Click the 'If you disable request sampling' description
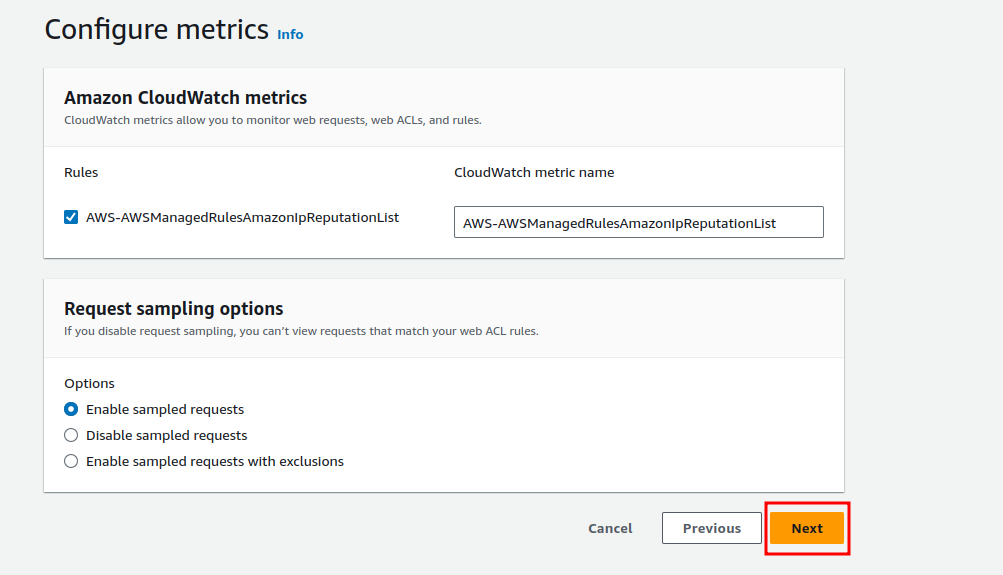Image resolution: width=1003 pixels, height=575 pixels. 301,331
